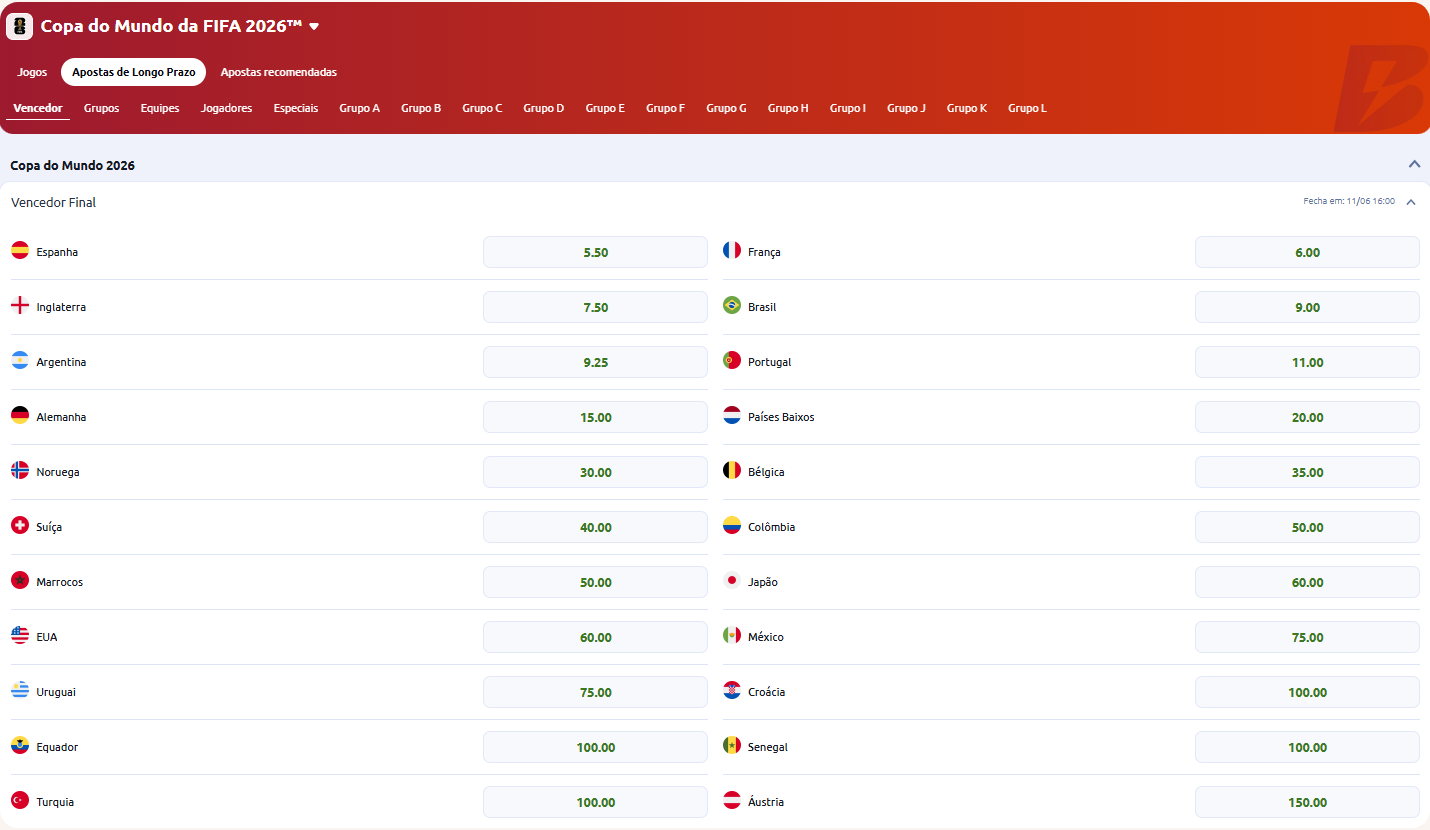
Task: Bet on Espanha at odds 5.50
Action: click(595, 252)
